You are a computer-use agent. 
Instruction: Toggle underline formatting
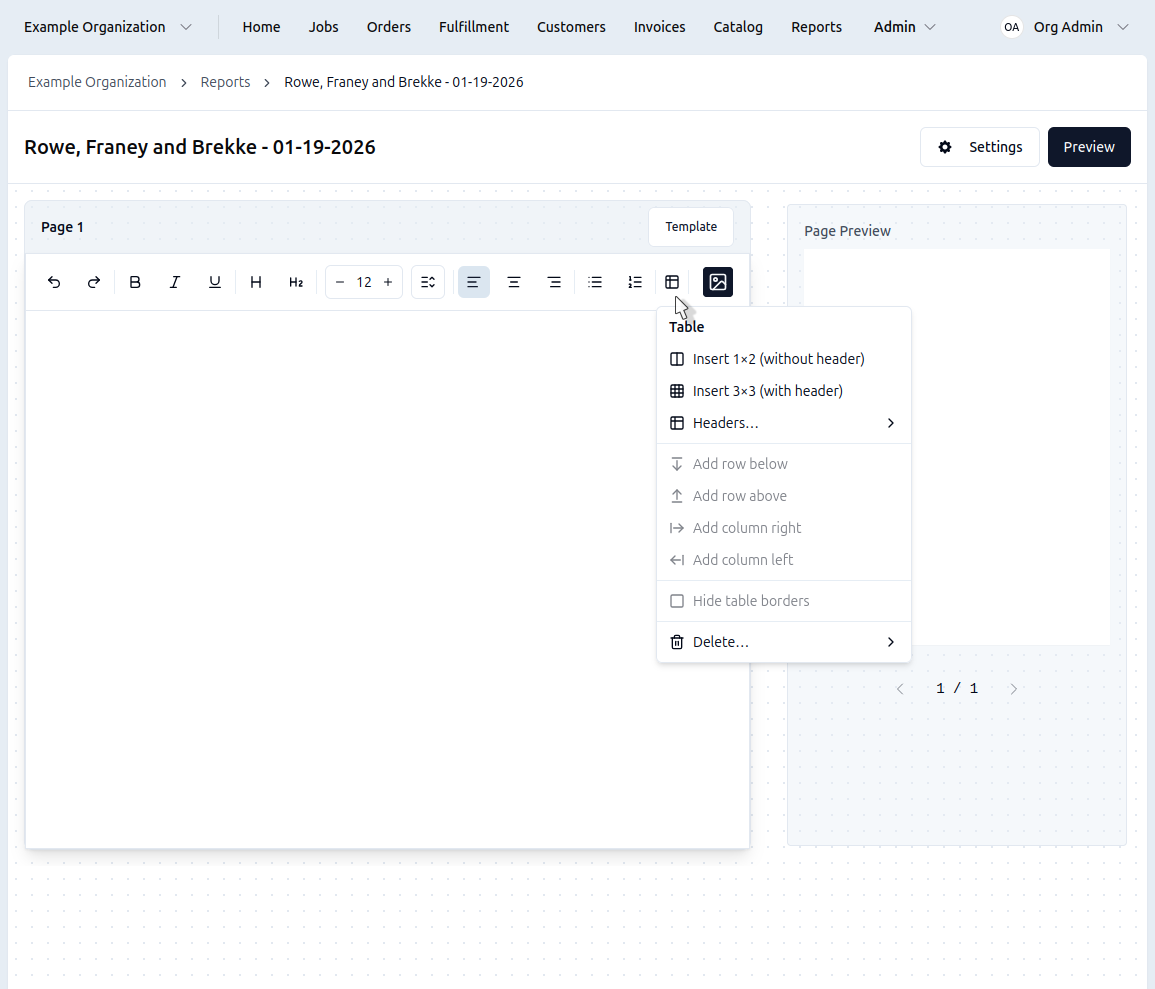click(215, 282)
